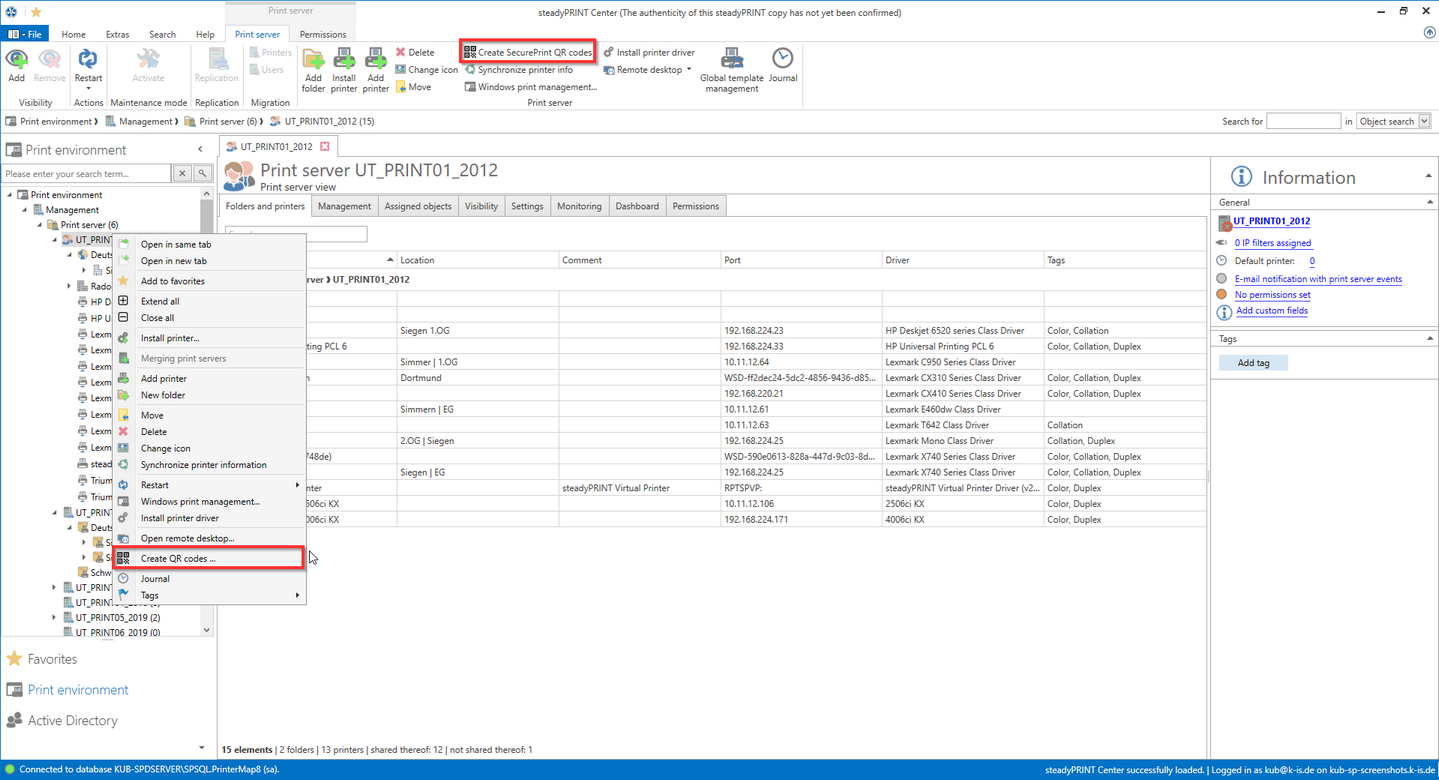
Task: Select Create QR codes context menu entry
Action: tap(178, 559)
